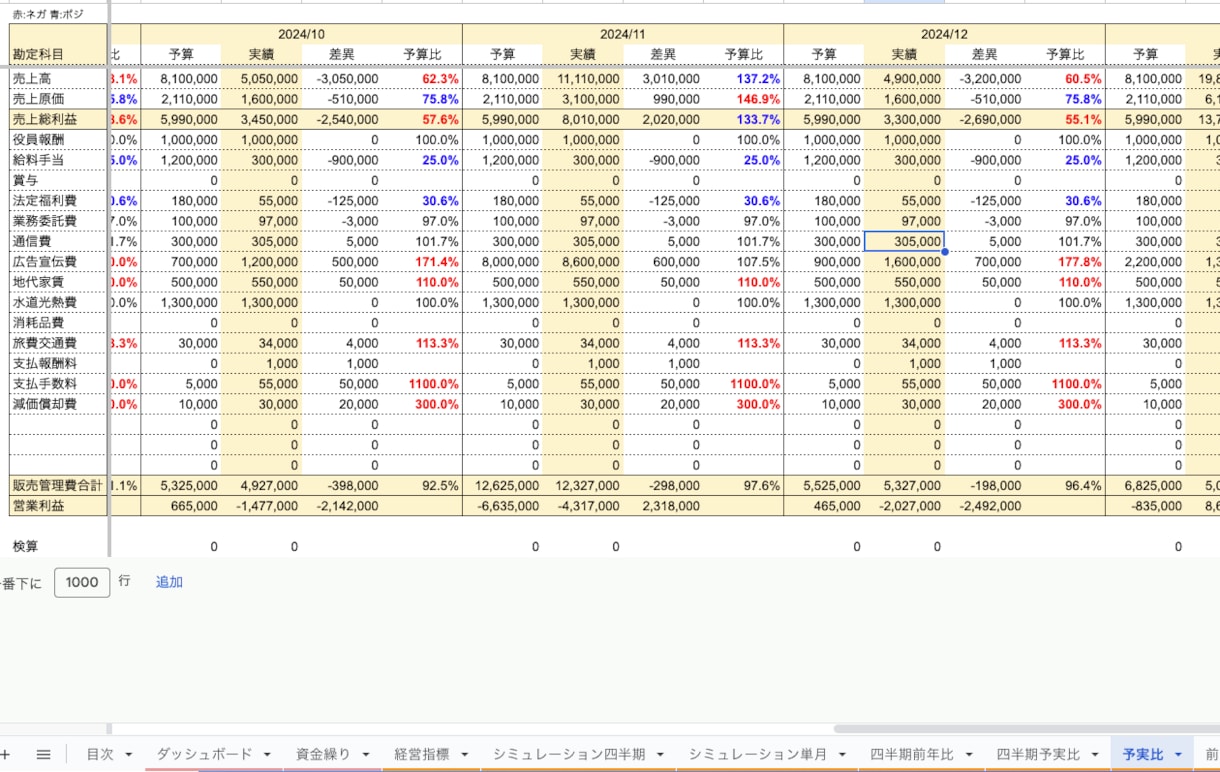Switch to the 目次 sheet tab
This screenshot has height=772, width=1220.
point(100,755)
